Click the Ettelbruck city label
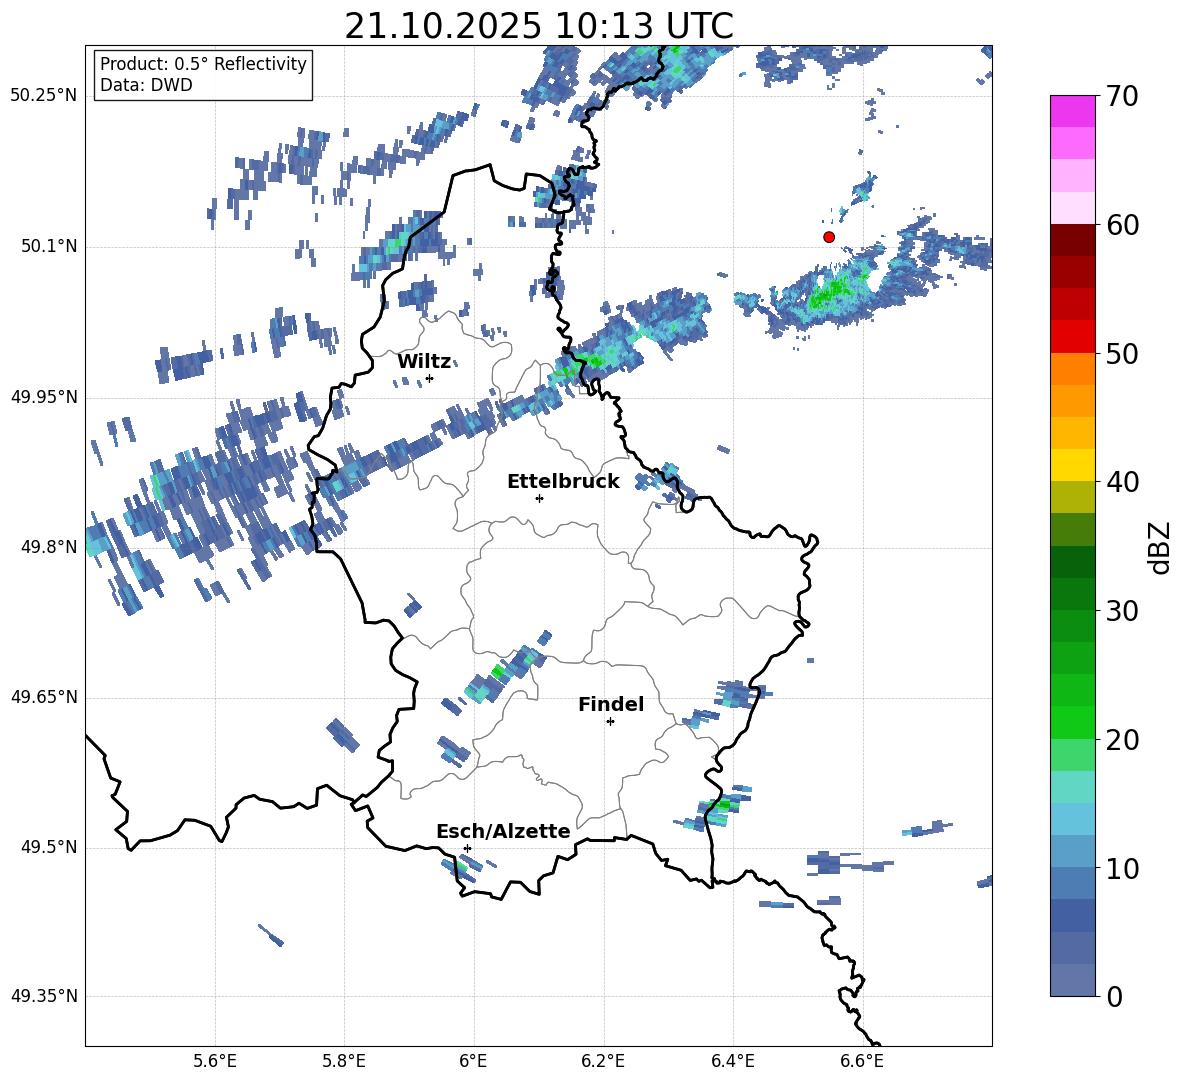 tap(563, 482)
